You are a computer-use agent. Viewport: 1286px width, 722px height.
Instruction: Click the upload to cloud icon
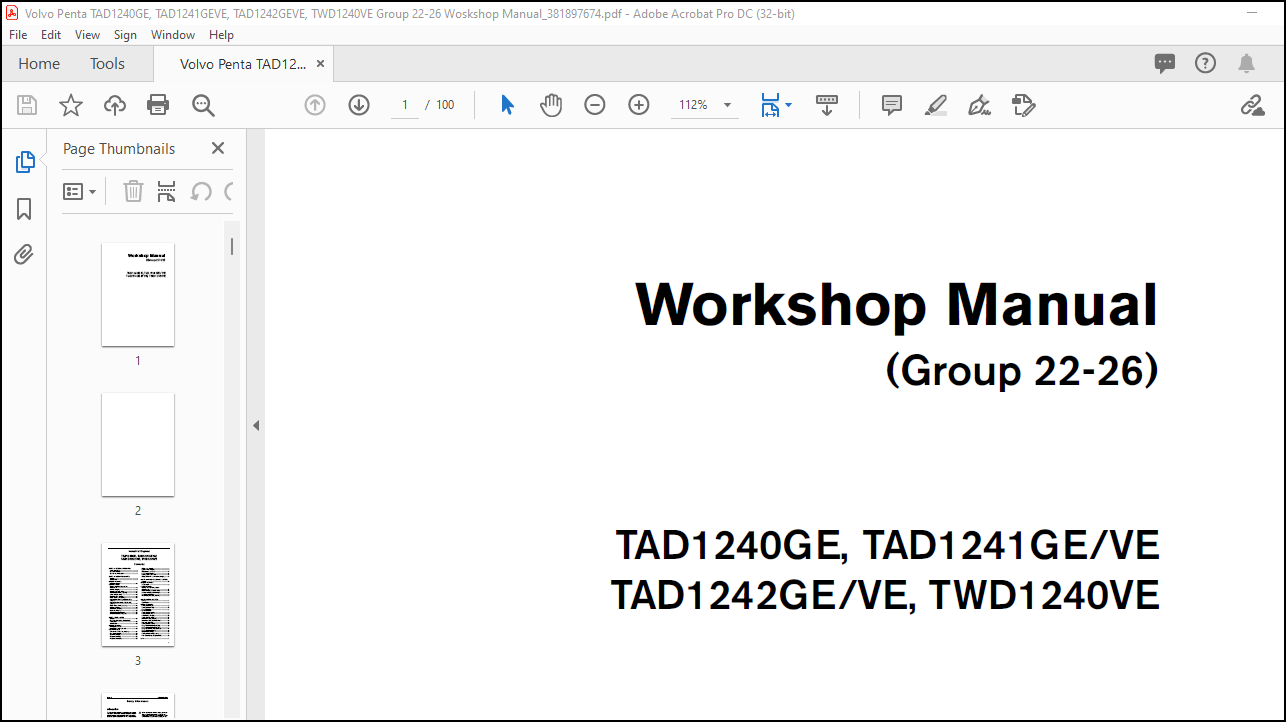click(115, 105)
